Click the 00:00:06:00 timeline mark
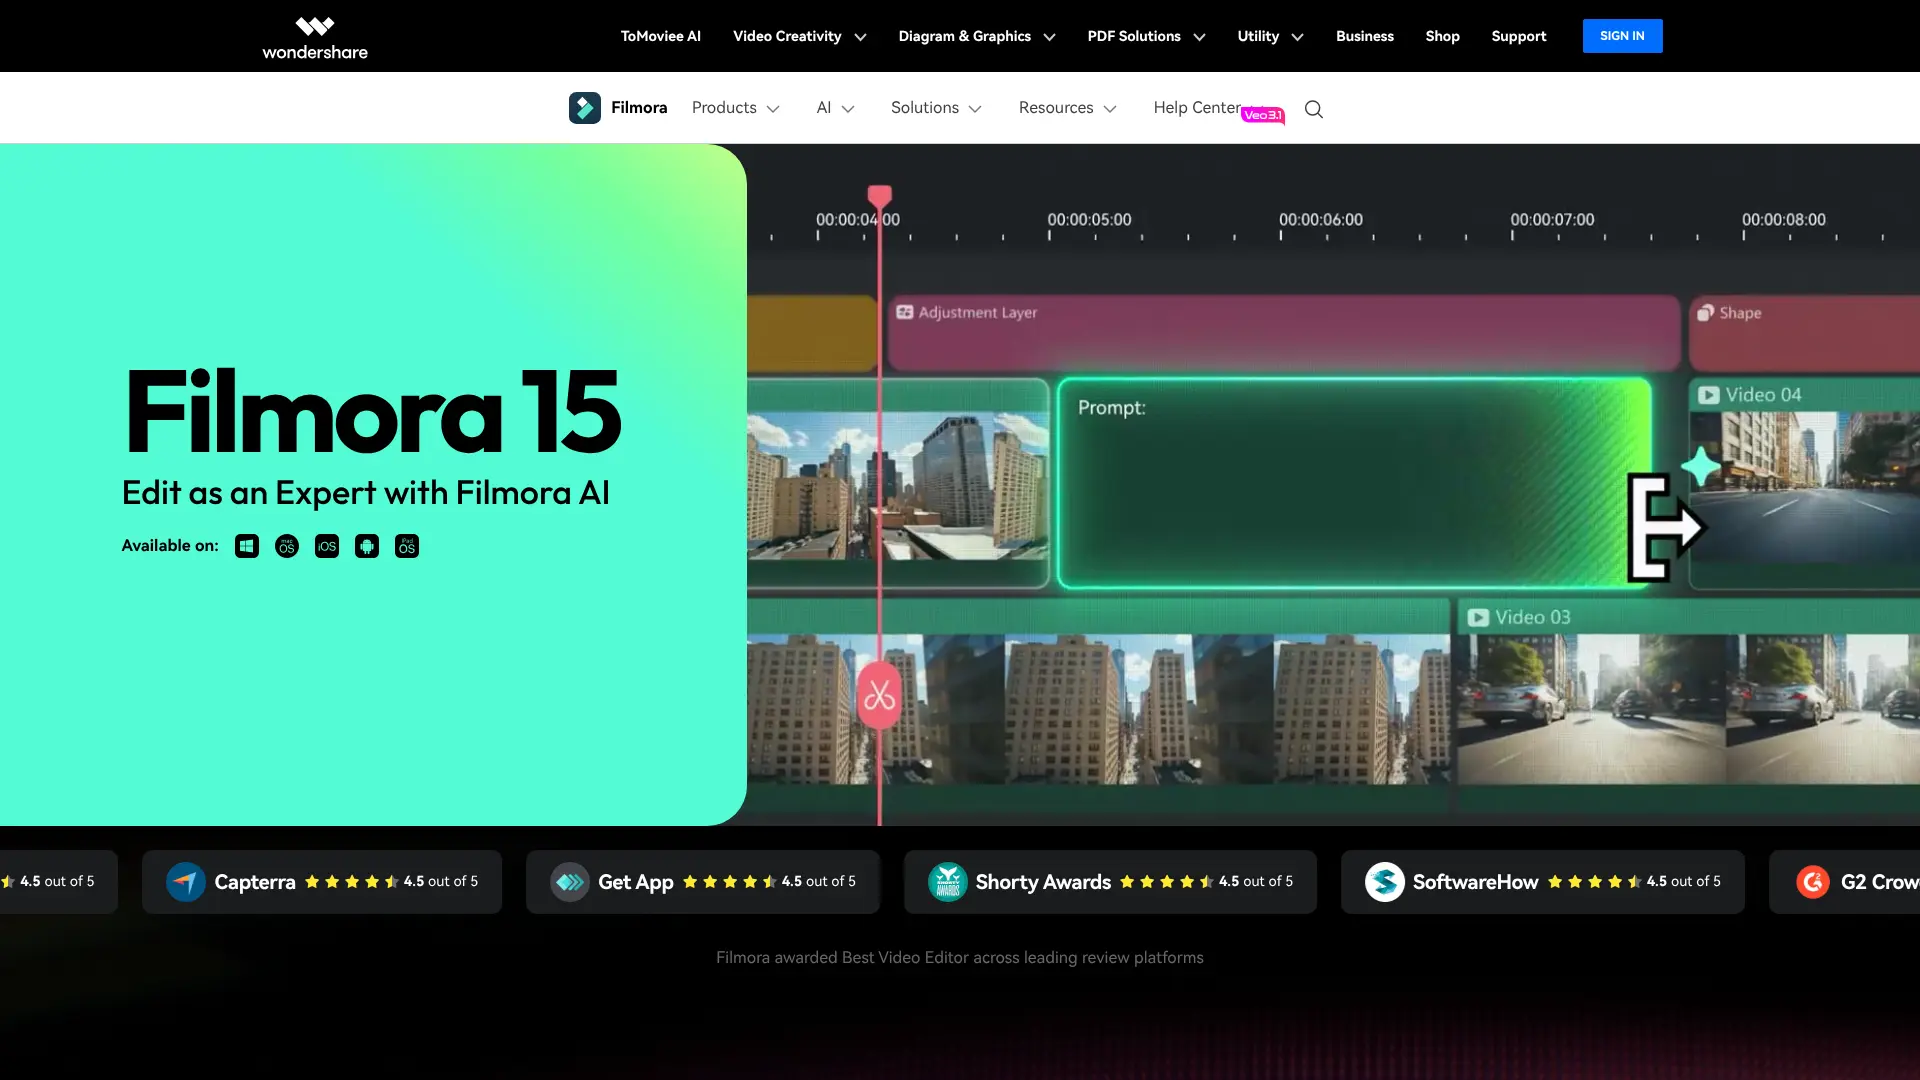 pyautogui.click(x=1320, y=220)
